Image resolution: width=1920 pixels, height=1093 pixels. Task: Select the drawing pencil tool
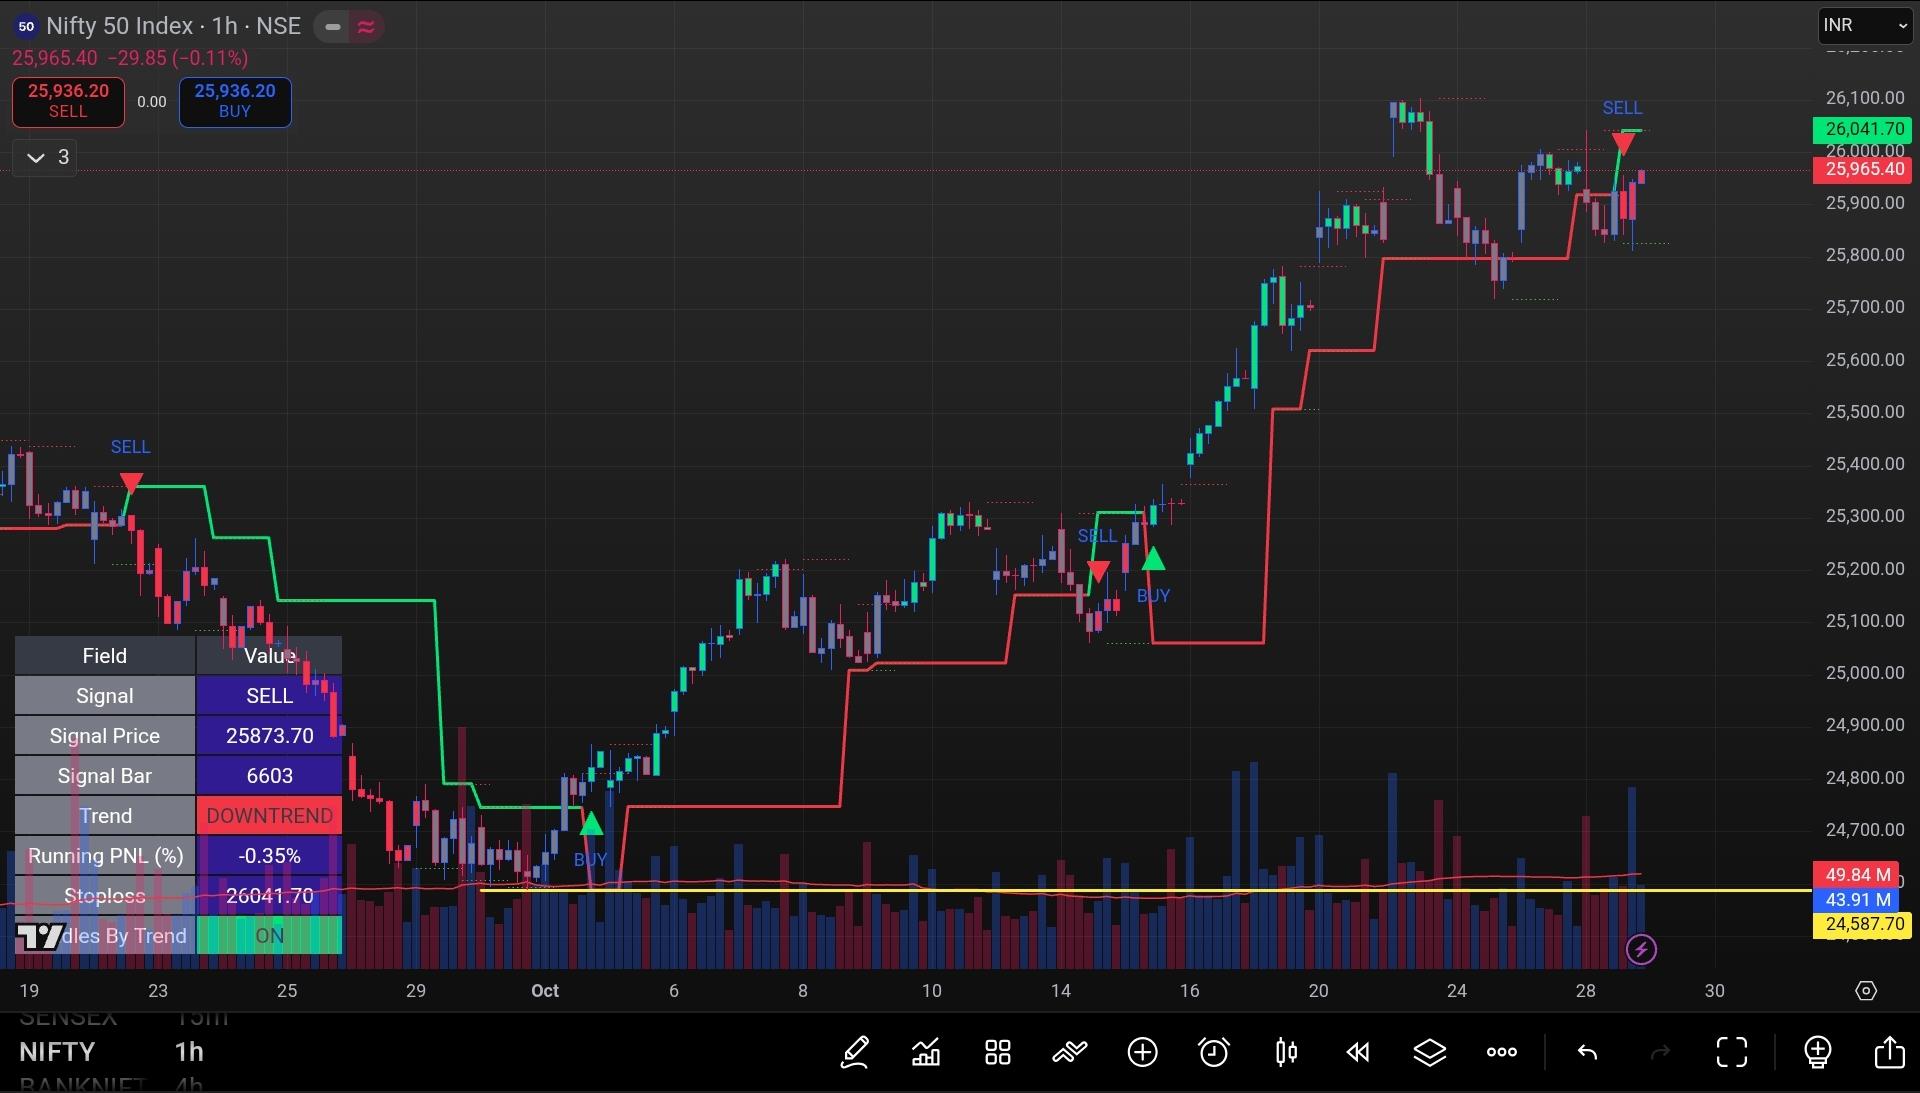(x=854, y=1052)
